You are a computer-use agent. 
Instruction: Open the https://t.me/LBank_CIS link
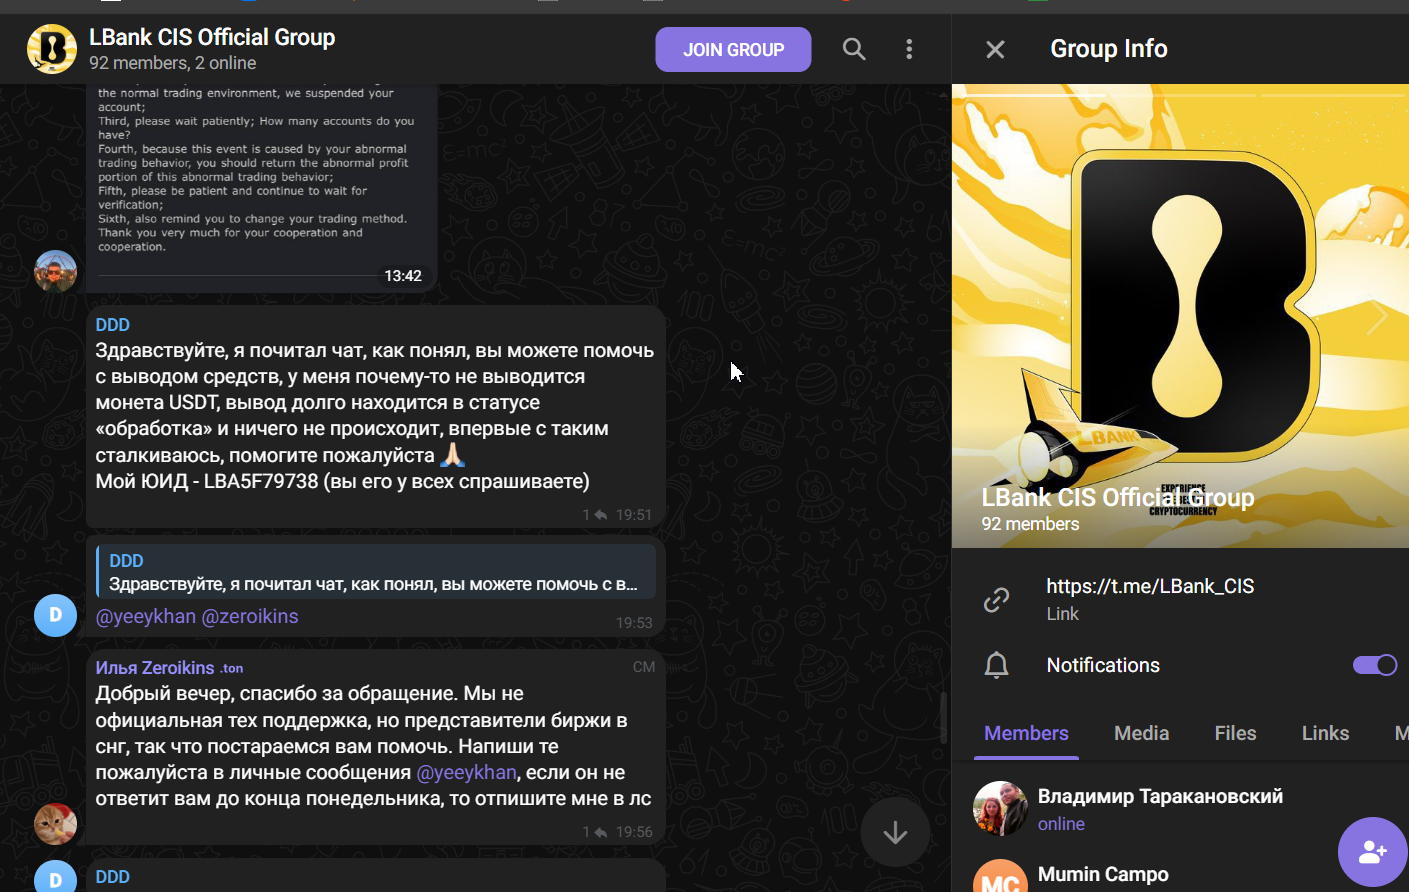point(1150,586)
